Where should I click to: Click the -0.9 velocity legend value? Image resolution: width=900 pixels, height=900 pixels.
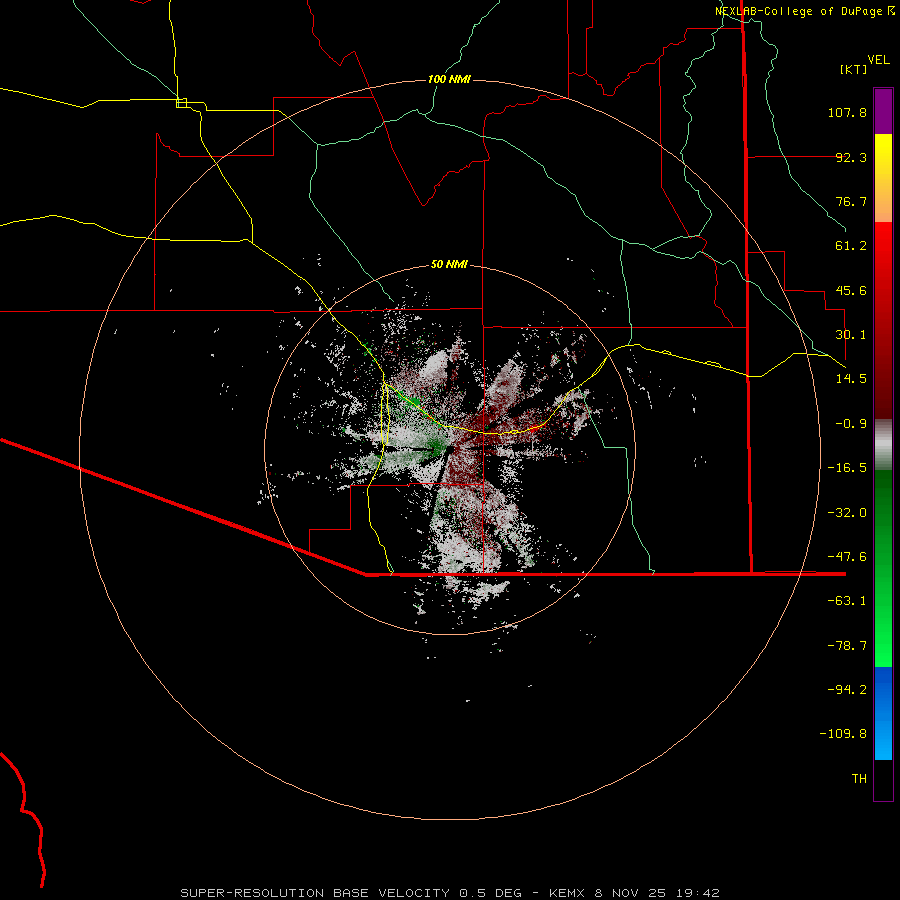851,424
